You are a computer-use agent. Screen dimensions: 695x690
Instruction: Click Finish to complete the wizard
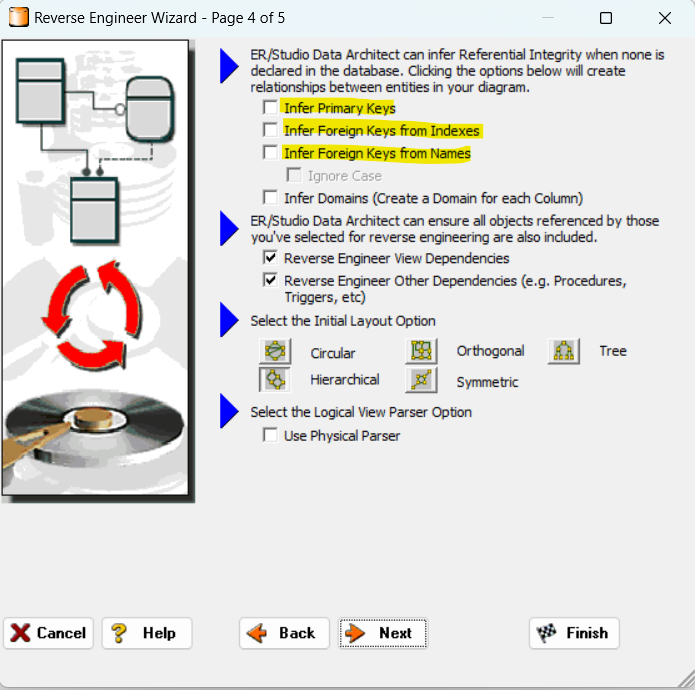574,633
